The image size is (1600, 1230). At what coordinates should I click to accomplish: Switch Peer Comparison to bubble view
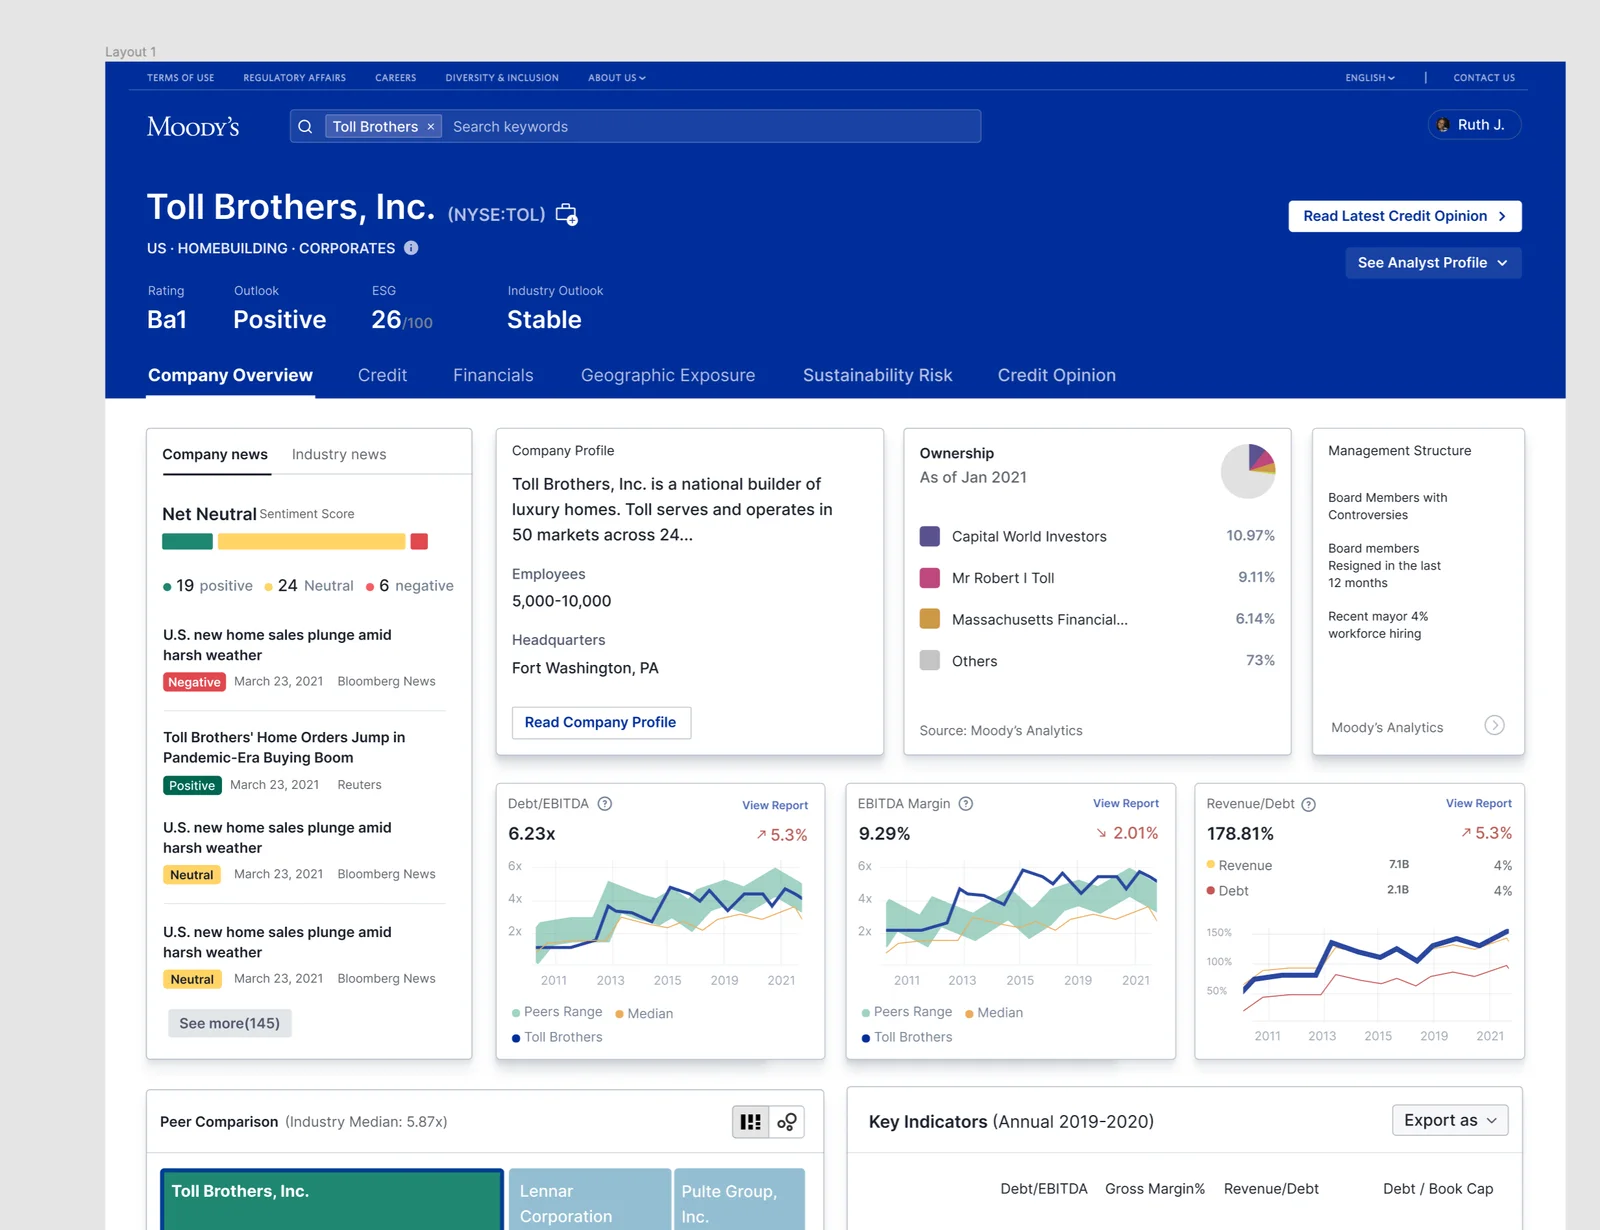pos(787,1122)
